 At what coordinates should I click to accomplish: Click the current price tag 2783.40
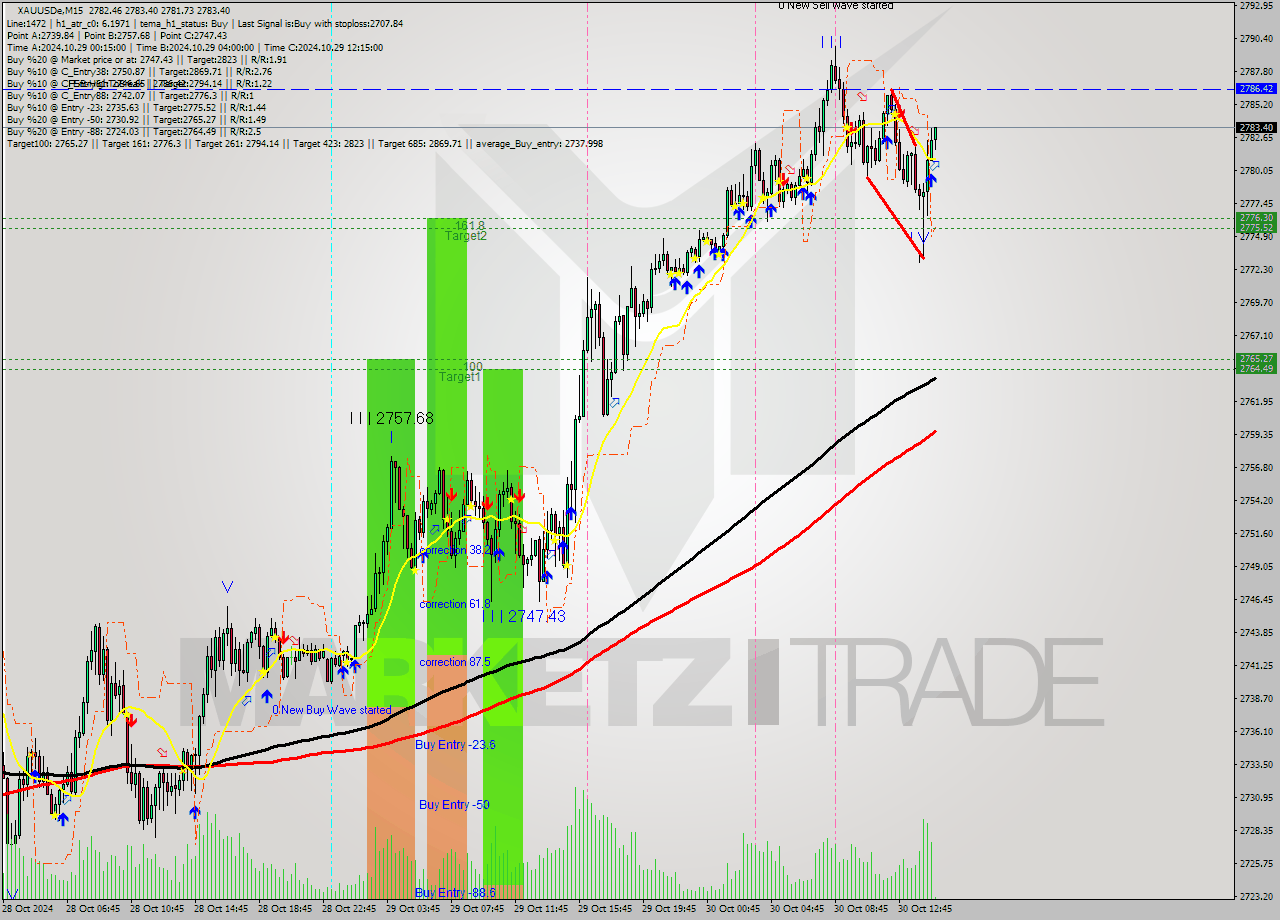[x=1256, y=128]
